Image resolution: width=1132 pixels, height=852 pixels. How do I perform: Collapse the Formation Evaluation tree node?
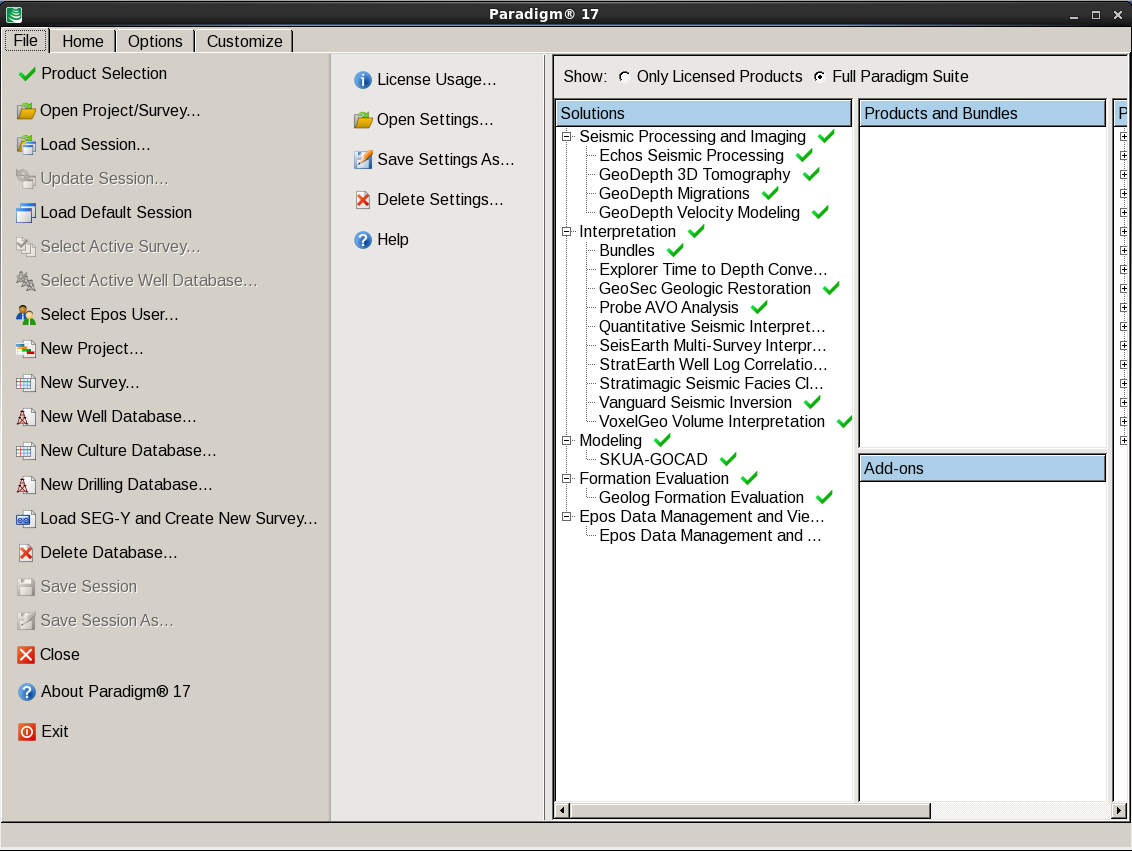point(567,479)
